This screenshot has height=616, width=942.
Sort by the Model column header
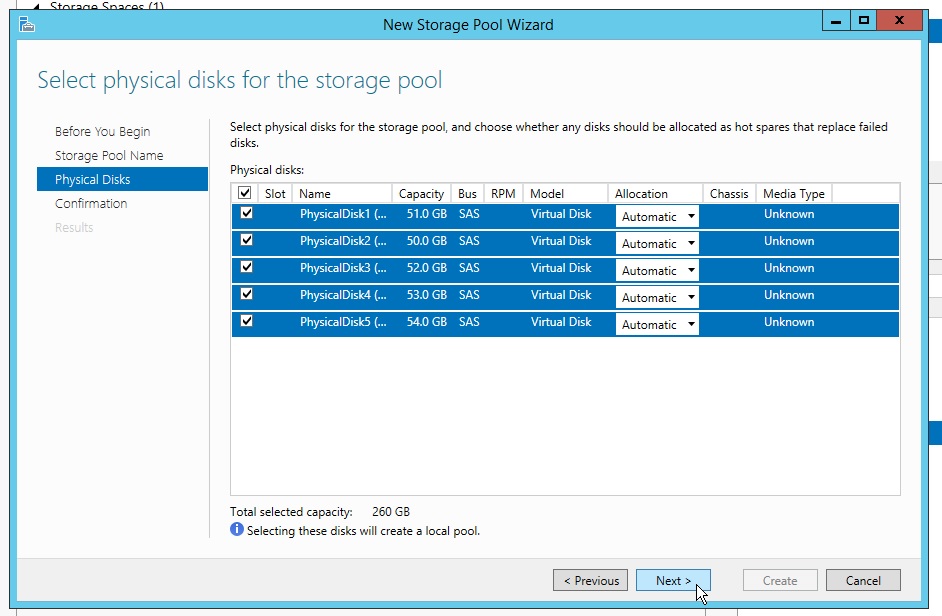pos(565,194)
